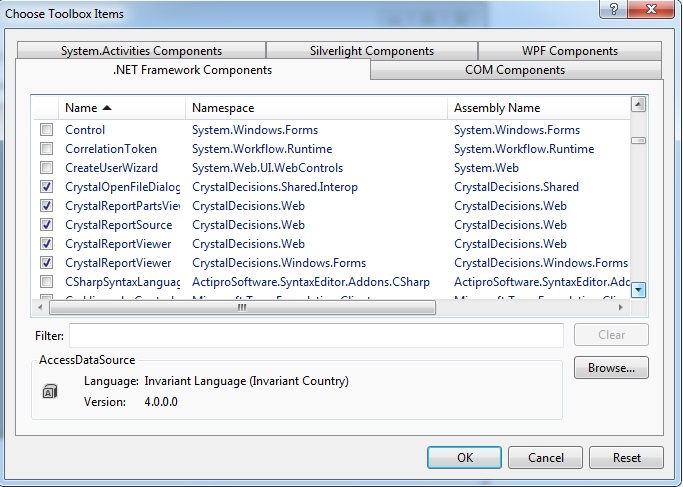This screenshot has width=683, height=487.
Task: Select the .NET Framework Components tab
Action: click(193, 70)
